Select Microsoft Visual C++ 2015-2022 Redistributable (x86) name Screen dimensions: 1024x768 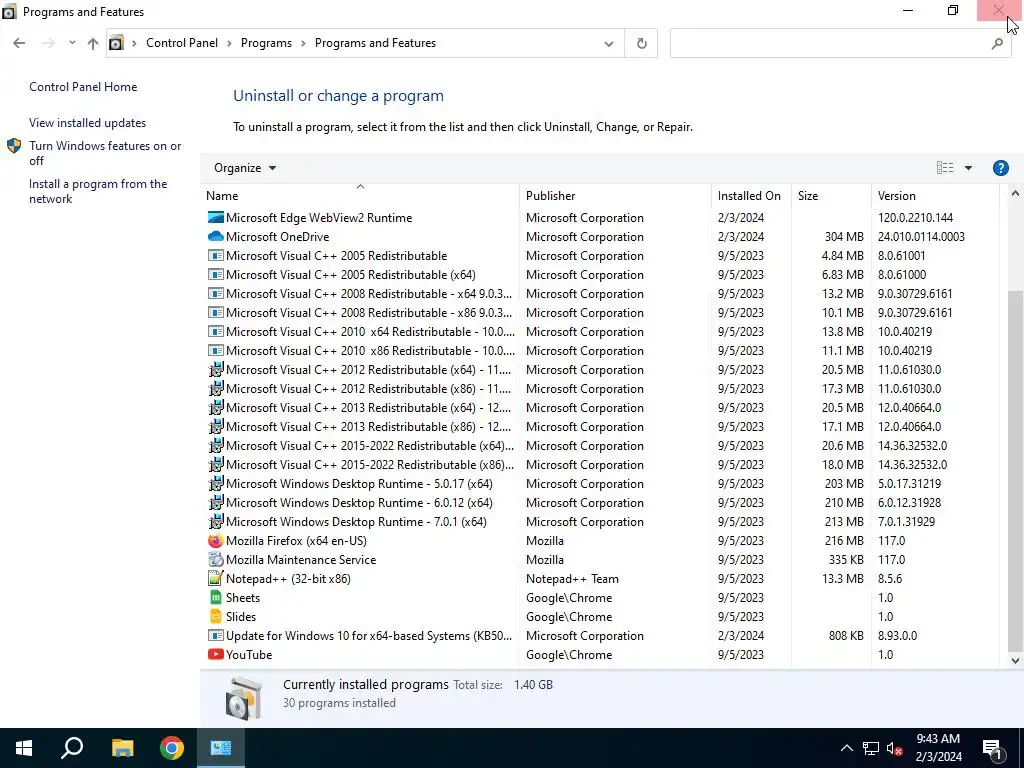click(x=370, y=464)
